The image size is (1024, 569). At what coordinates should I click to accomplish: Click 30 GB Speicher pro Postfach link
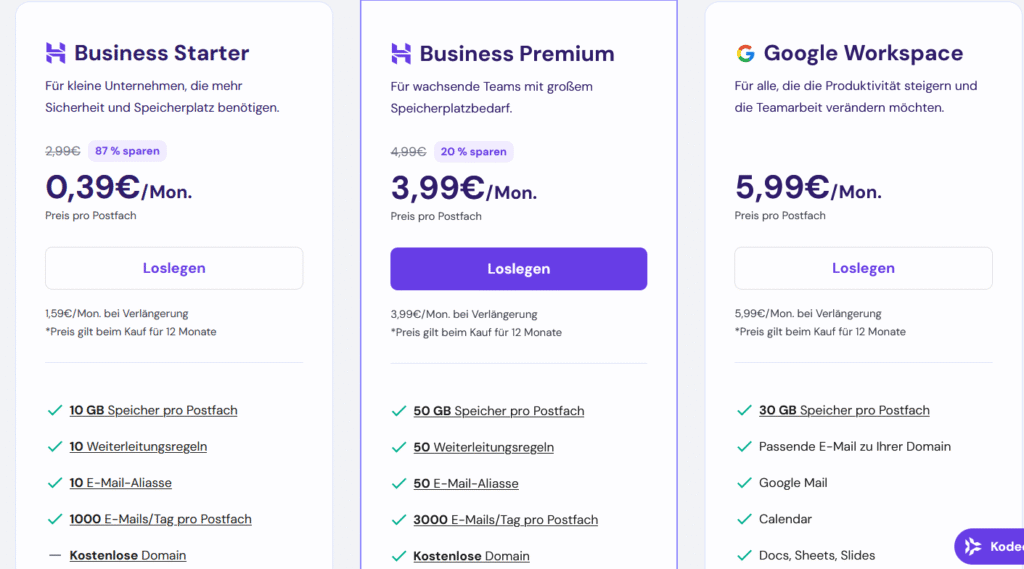[x=844, y=410]
